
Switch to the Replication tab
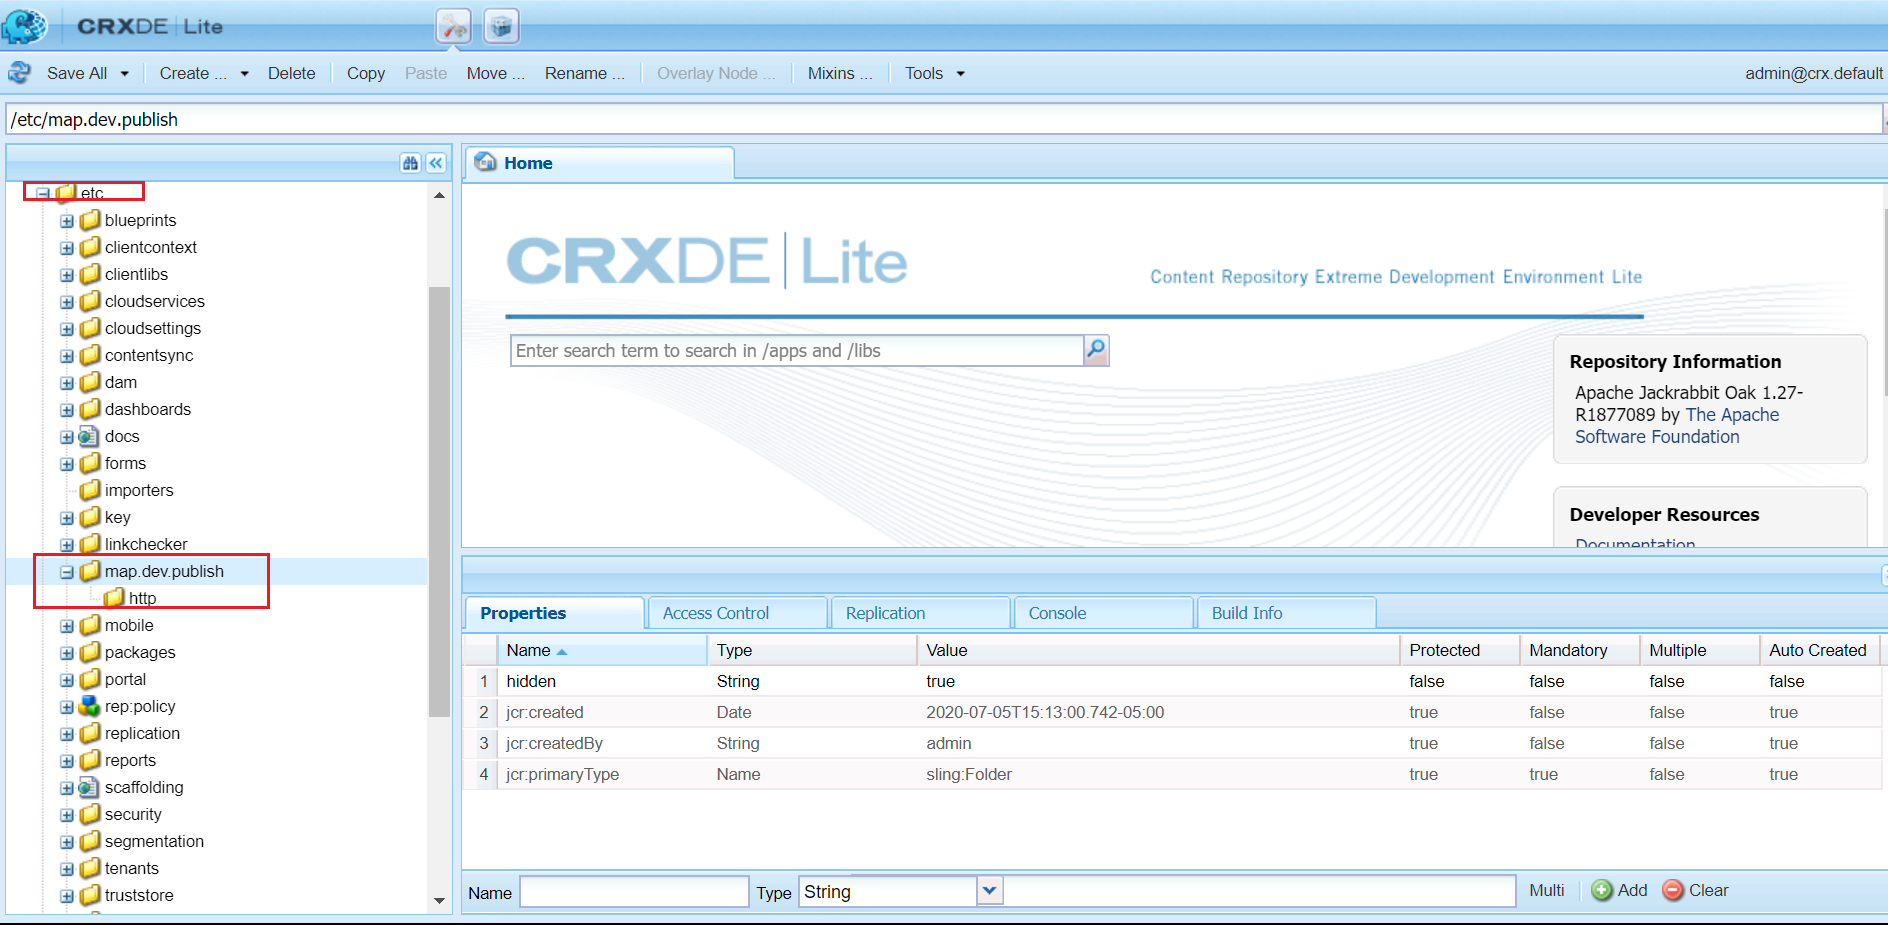pyautogui.click(x=920, y=613)
